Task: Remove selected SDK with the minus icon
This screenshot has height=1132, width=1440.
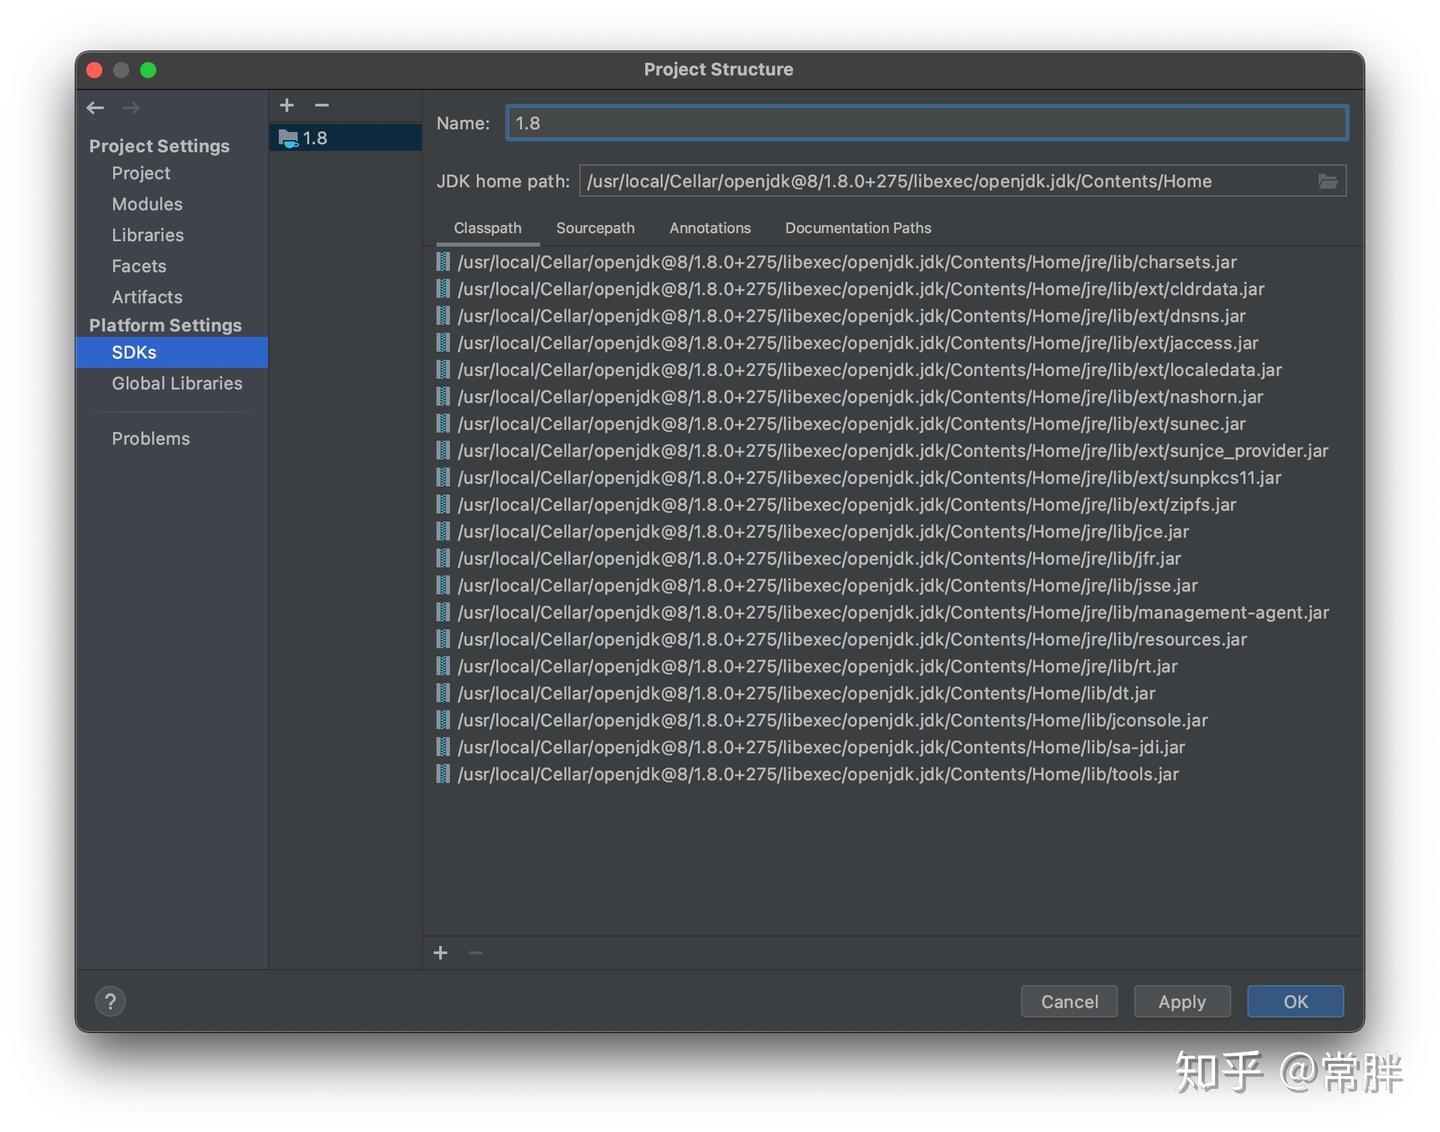Action: tap(321, 104)
